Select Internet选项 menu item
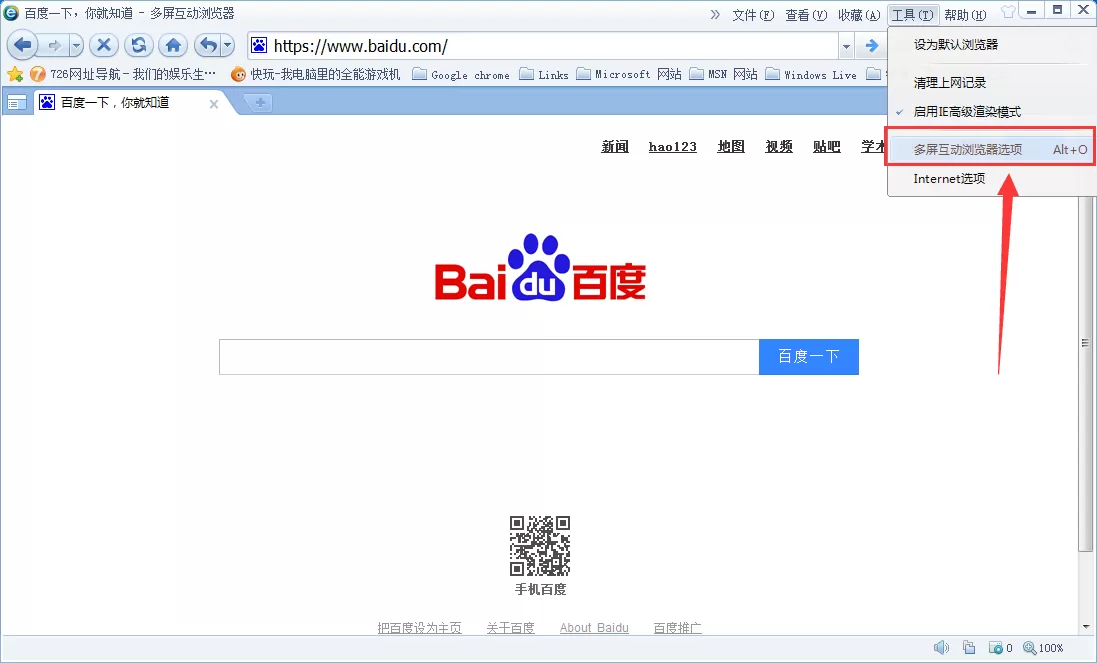 (991, 179)
